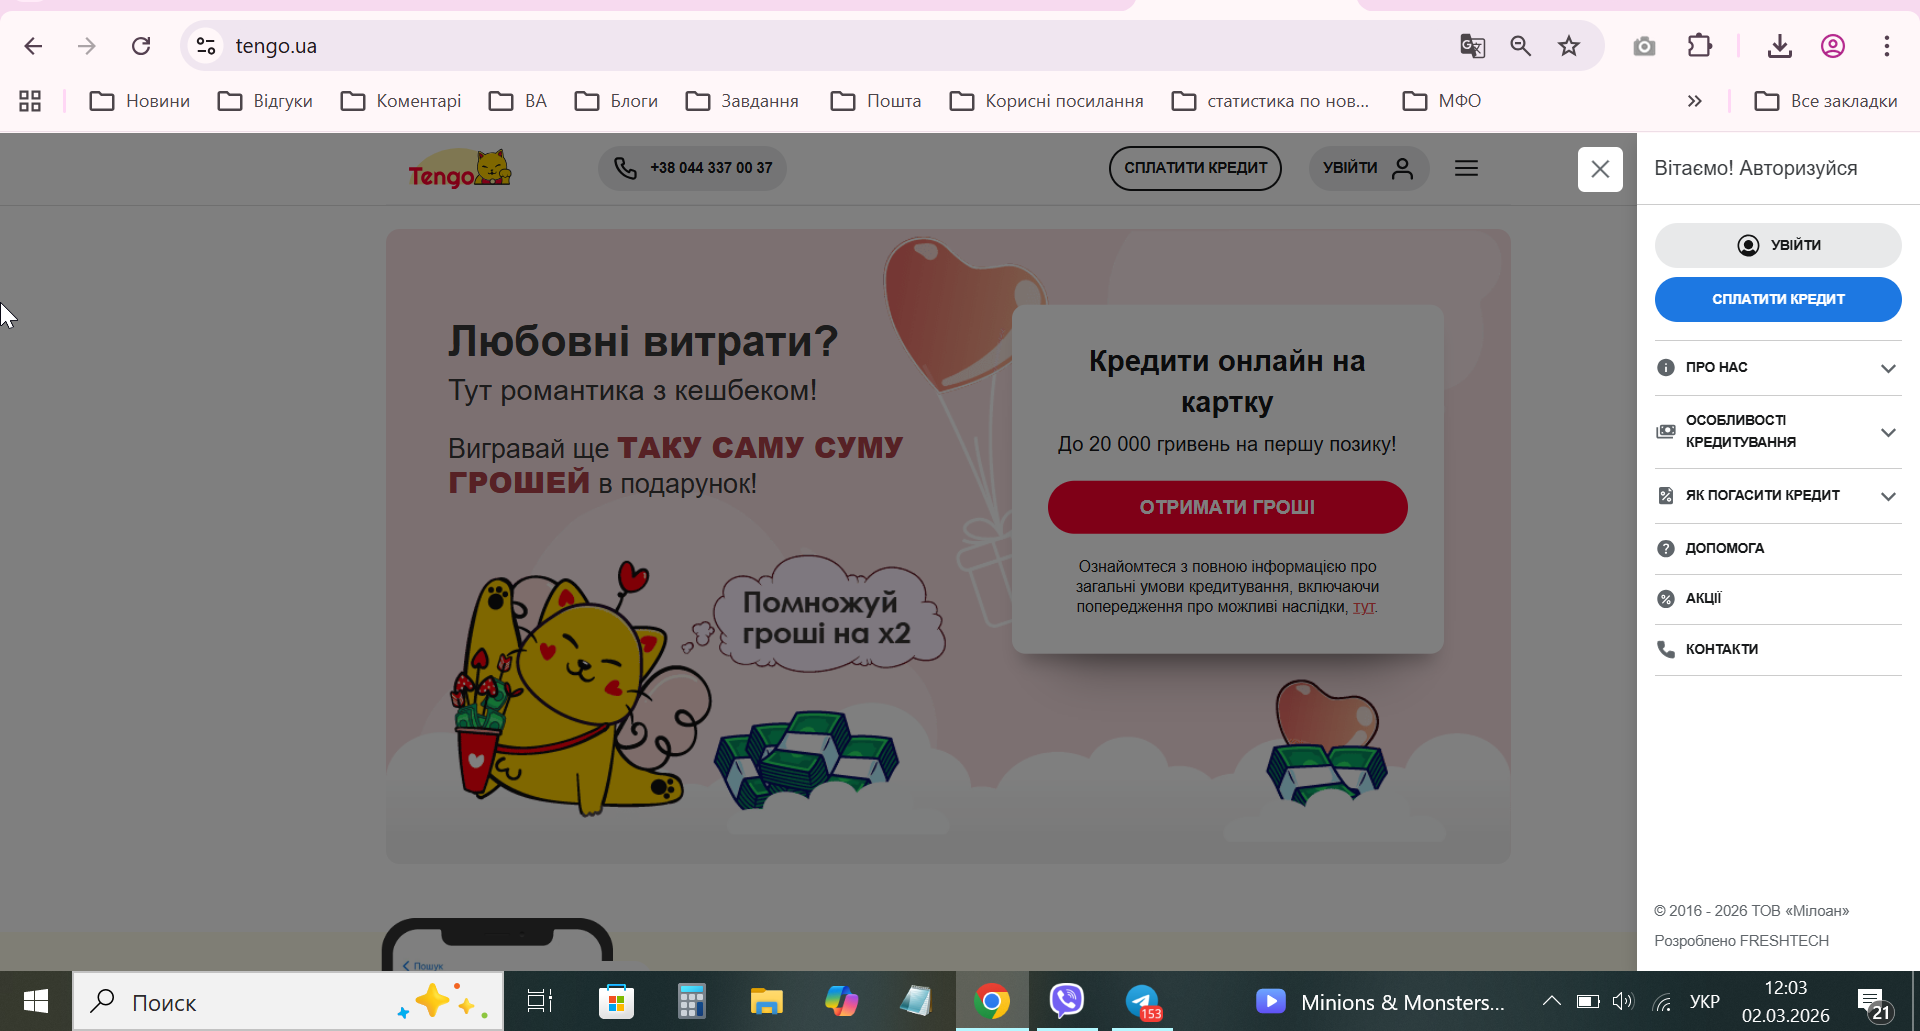Open Google Translate page icon
This screenshot has height=1031, width=1920.
(x=1472, y=46)
